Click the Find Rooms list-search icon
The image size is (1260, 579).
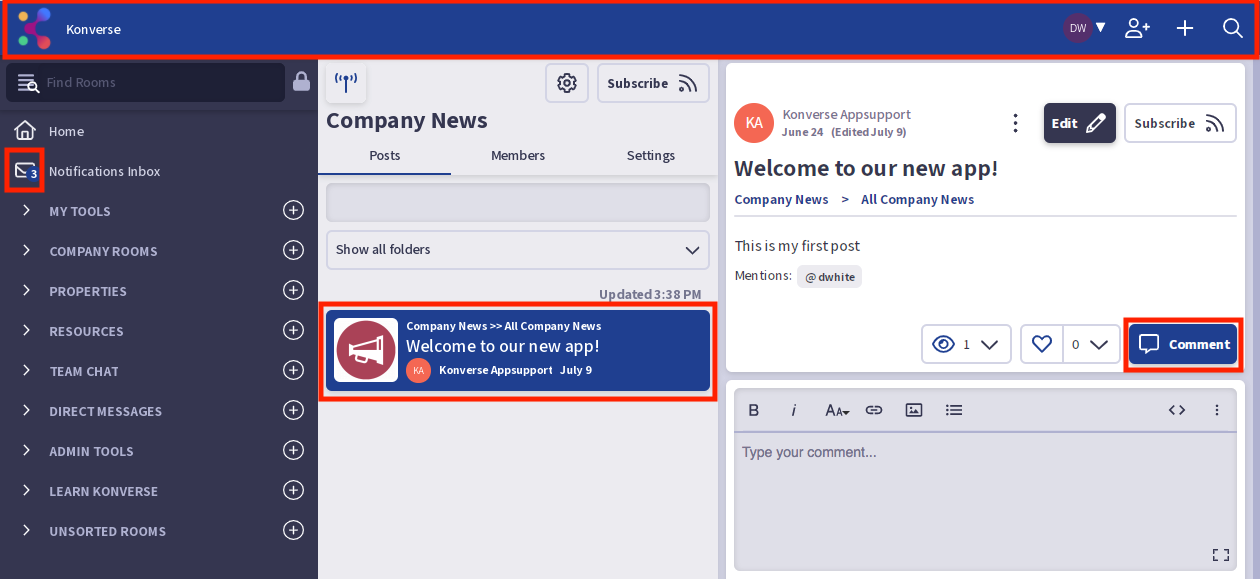27,83
